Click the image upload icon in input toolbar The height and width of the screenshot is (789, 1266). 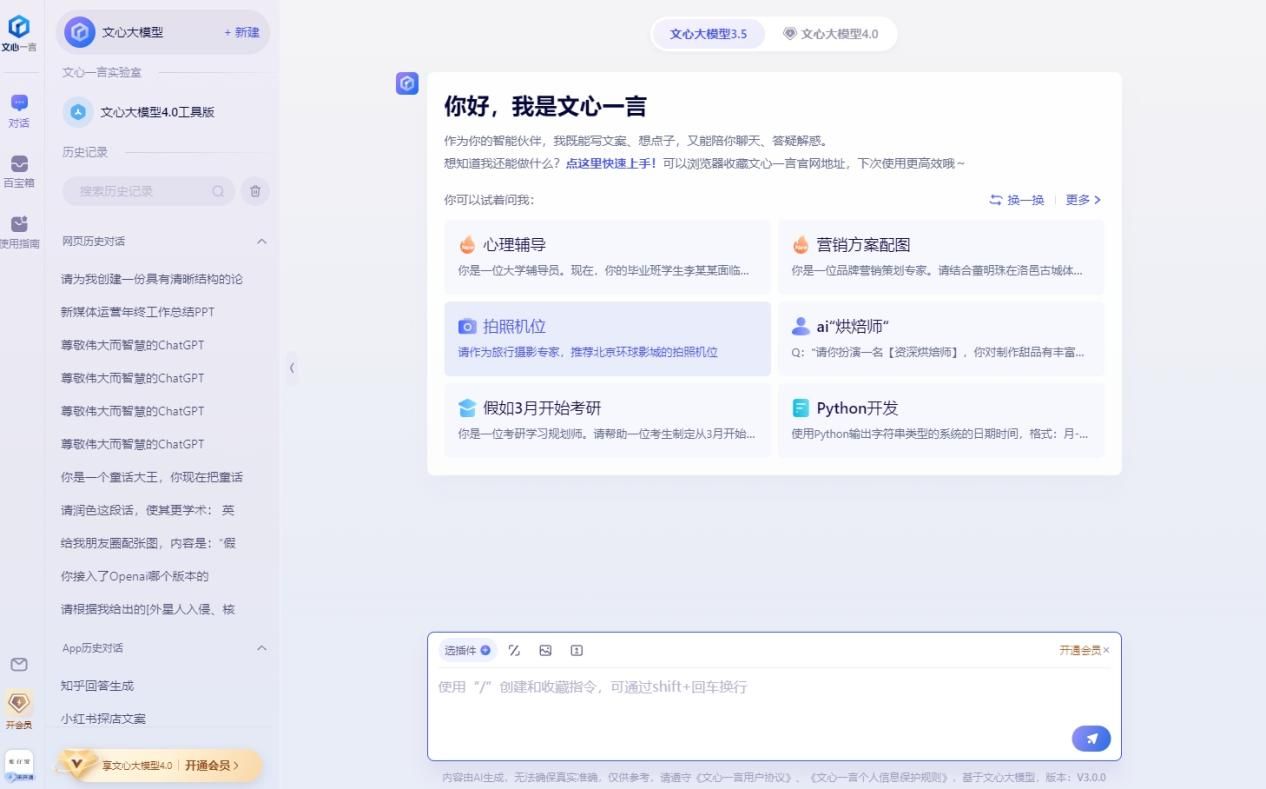click(545, 650)
